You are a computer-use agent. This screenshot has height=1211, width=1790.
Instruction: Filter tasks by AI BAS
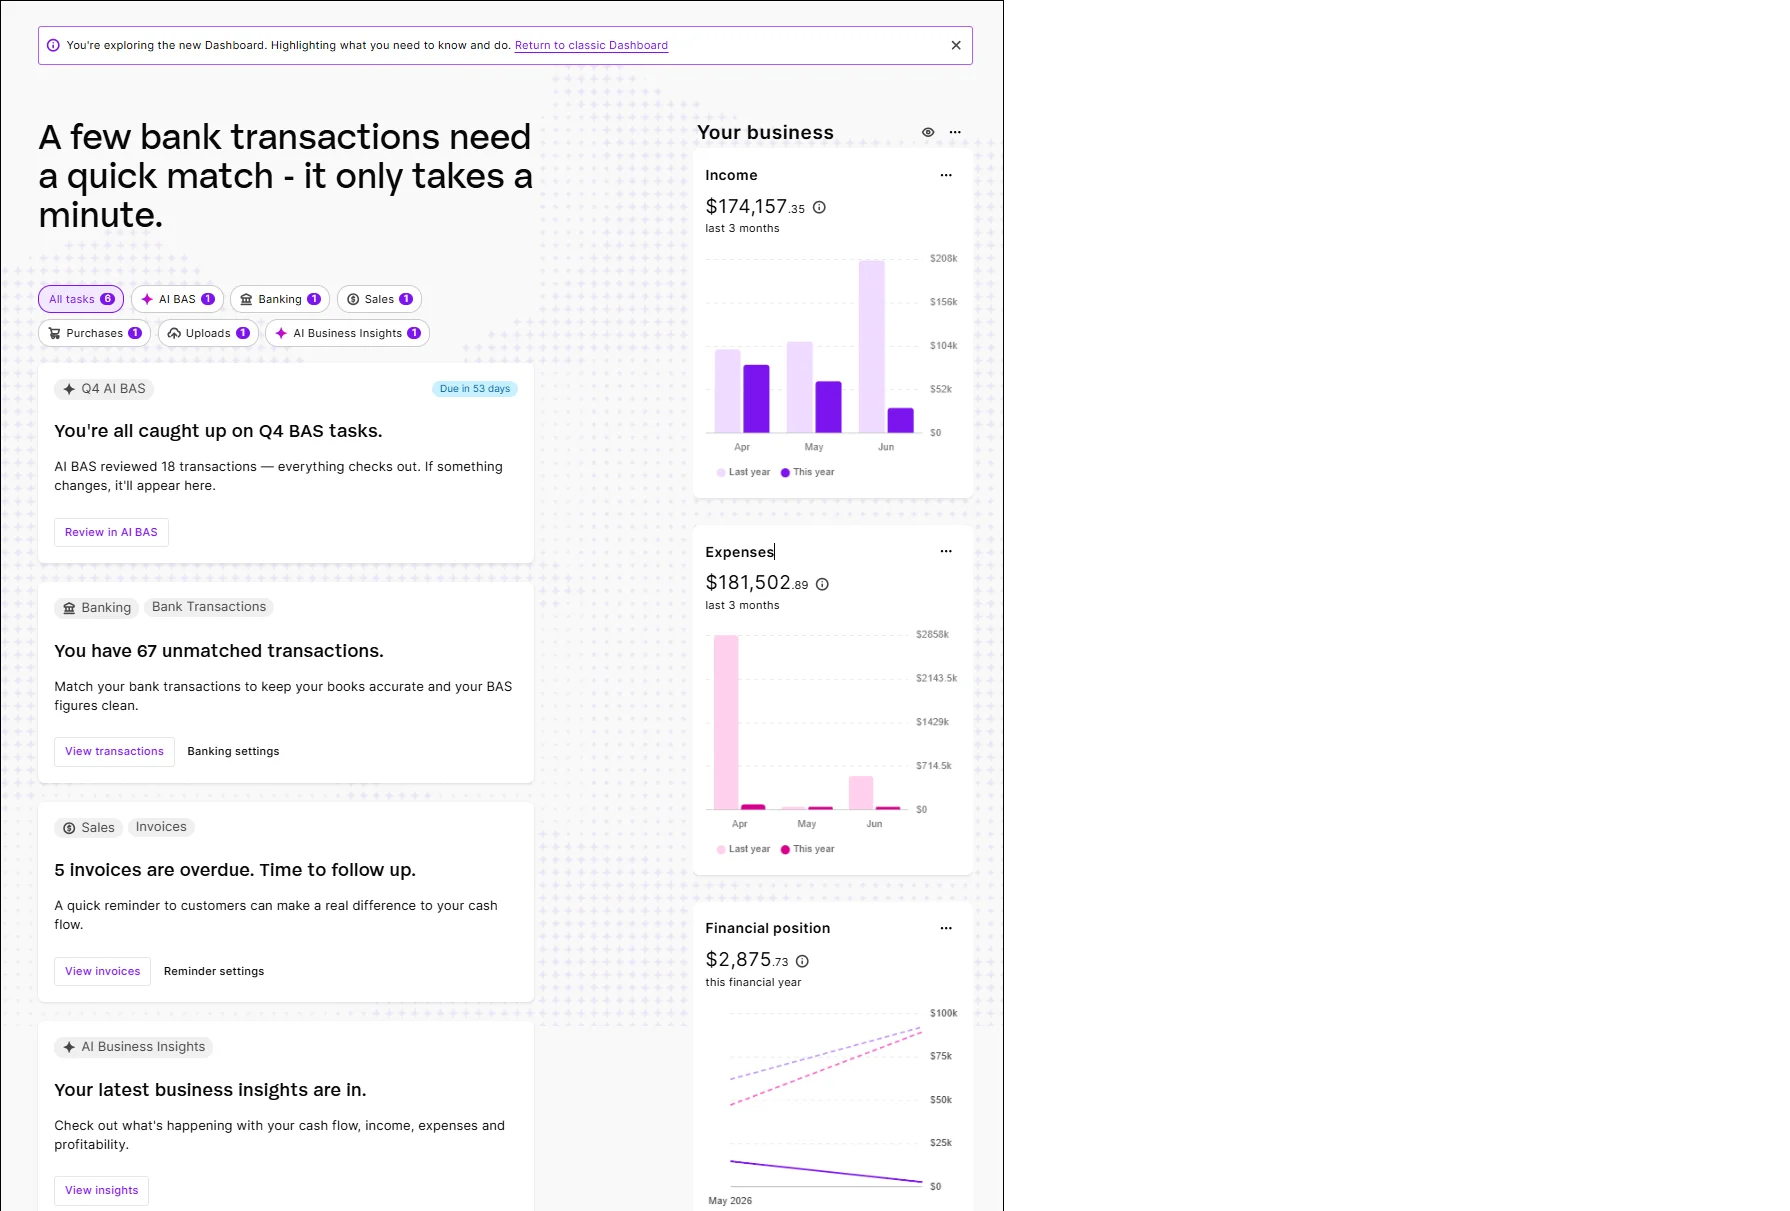177,299
